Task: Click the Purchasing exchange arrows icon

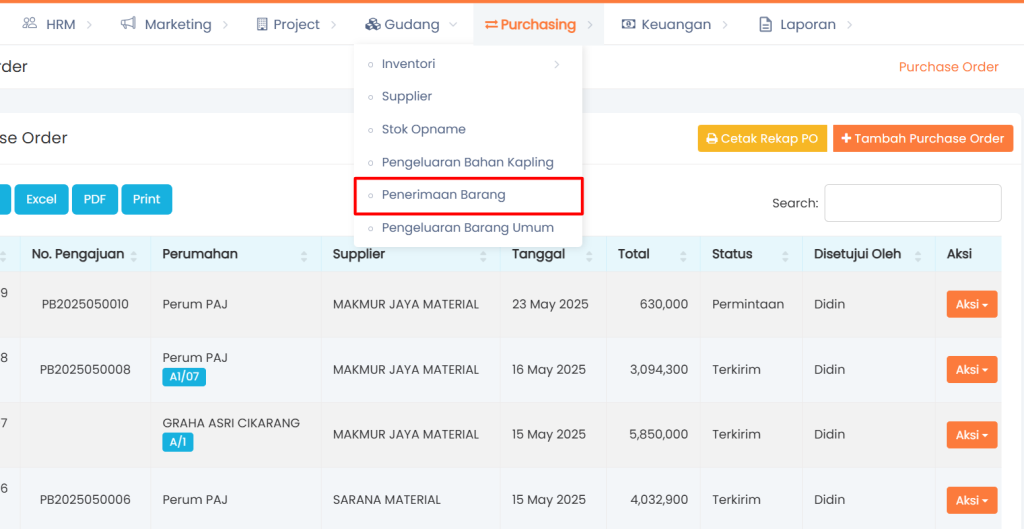Action: pos(491,24)
